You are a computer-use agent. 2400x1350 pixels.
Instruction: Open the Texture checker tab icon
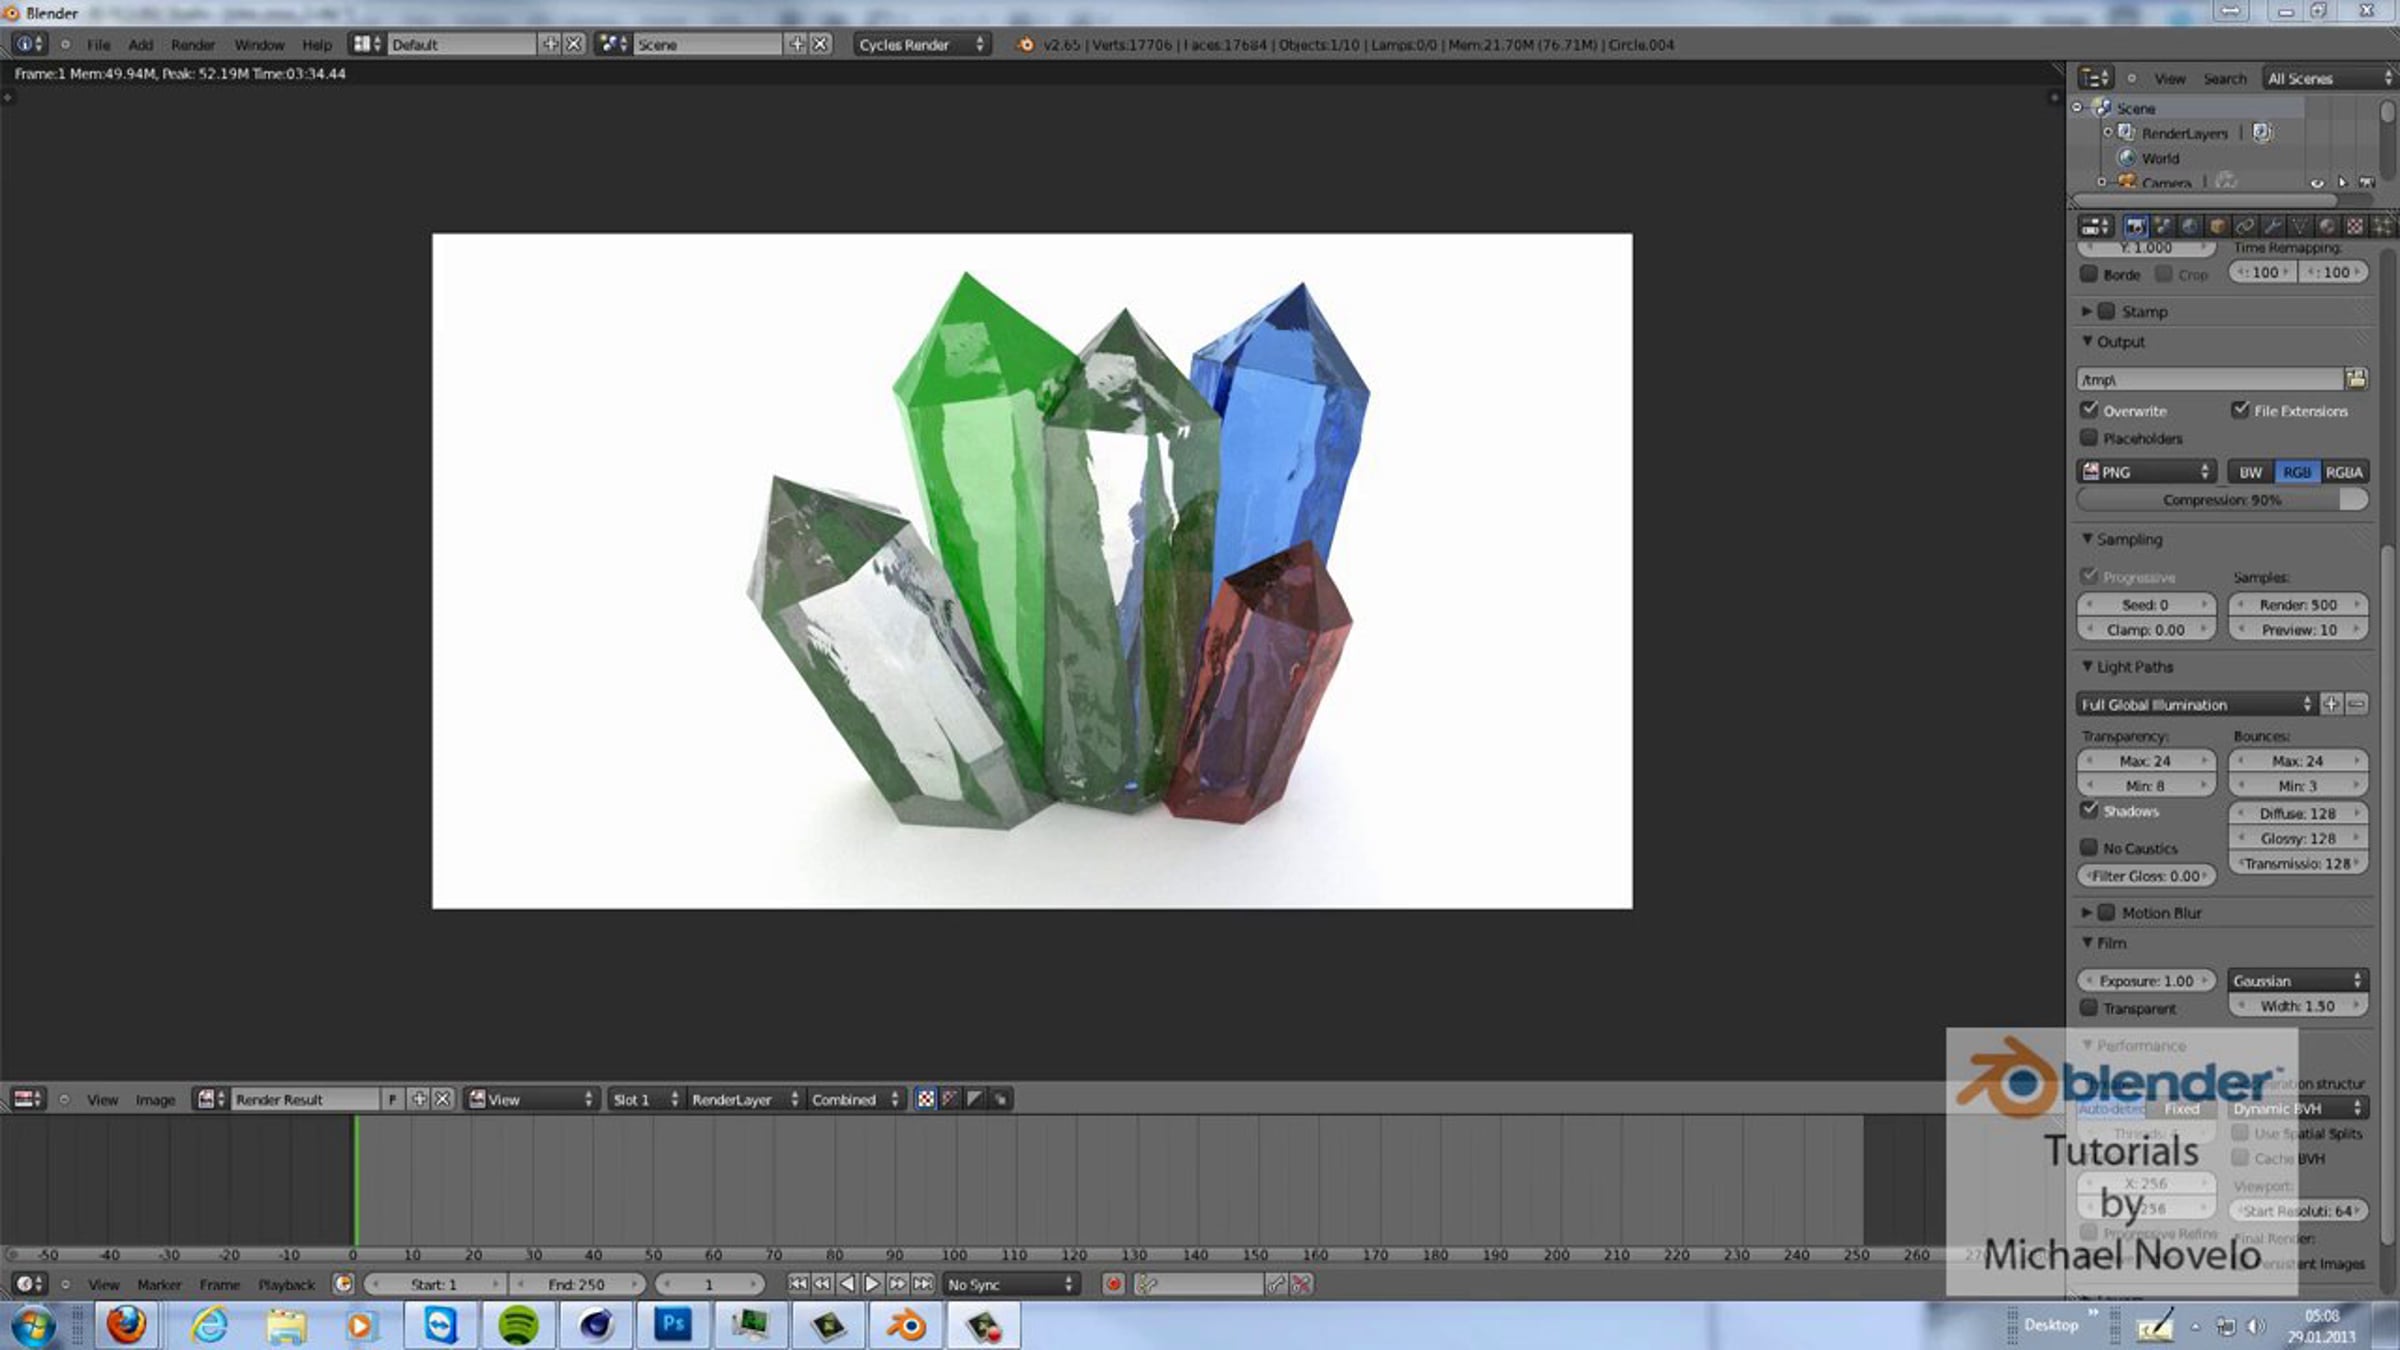point(2354,226)
